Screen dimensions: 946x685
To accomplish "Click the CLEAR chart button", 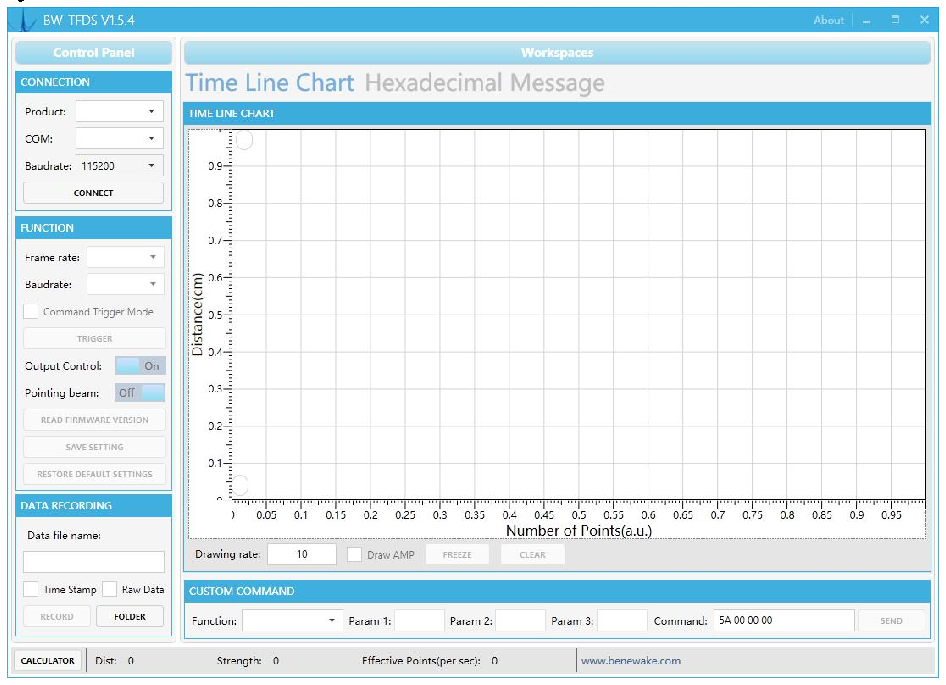I will coord(533,555).
